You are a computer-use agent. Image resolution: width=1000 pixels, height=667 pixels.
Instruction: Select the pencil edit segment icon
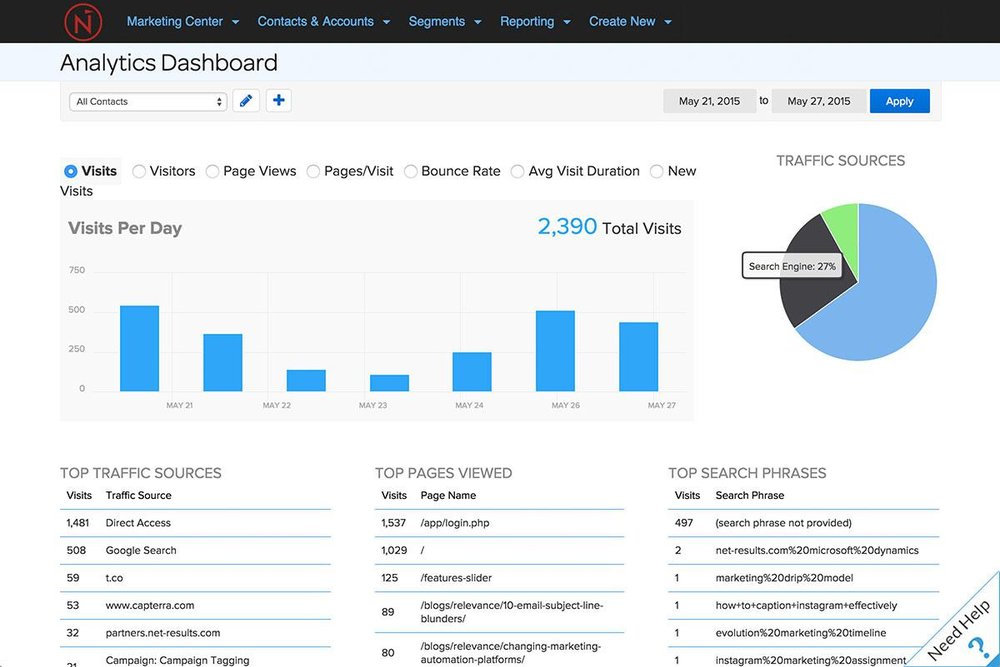coord(246,100)
